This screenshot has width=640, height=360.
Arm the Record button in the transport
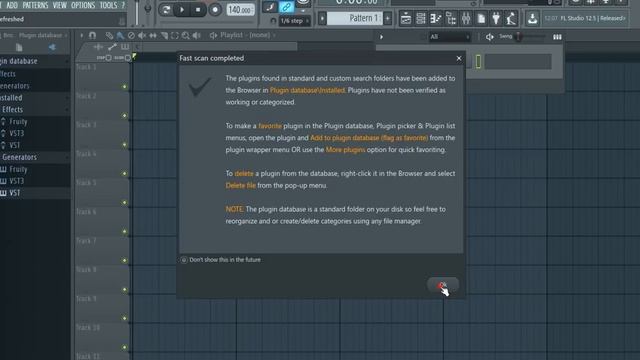click(x=215, y=9)
